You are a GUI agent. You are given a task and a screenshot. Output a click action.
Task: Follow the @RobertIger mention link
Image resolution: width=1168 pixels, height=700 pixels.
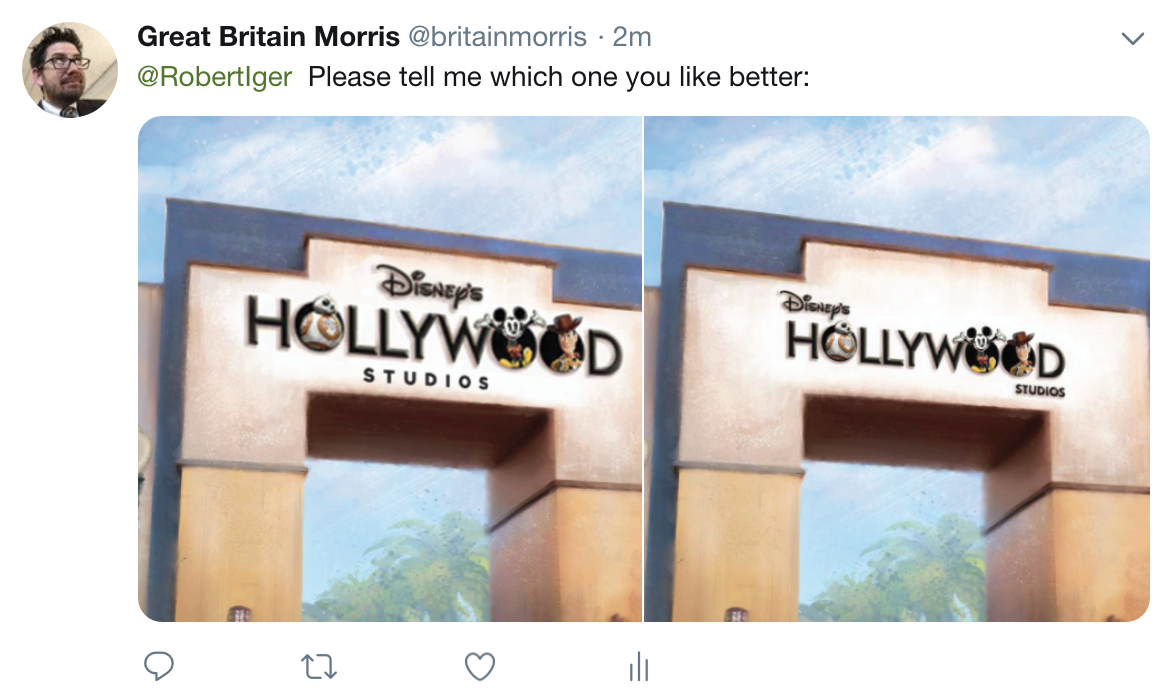pos(215,77)
